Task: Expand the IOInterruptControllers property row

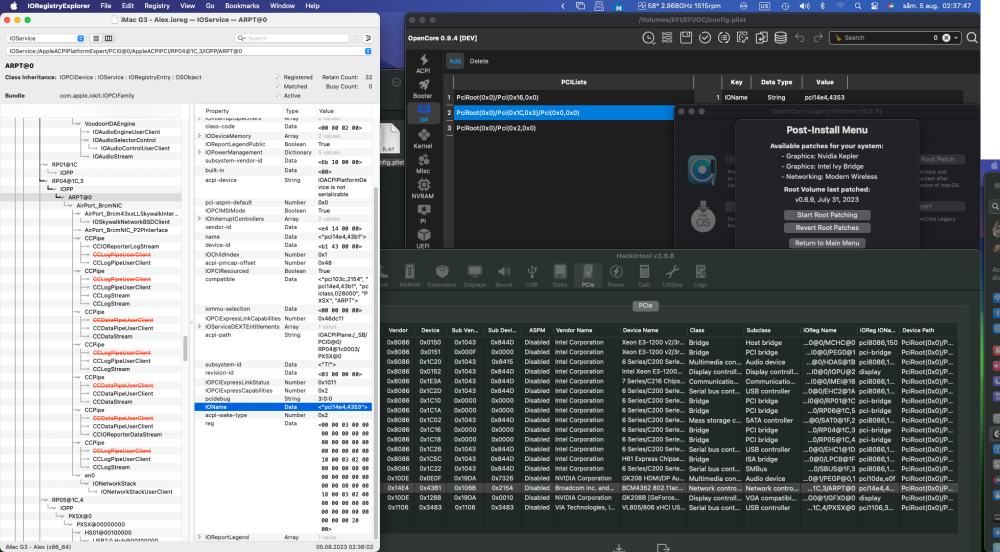Action: click(199, 219)
